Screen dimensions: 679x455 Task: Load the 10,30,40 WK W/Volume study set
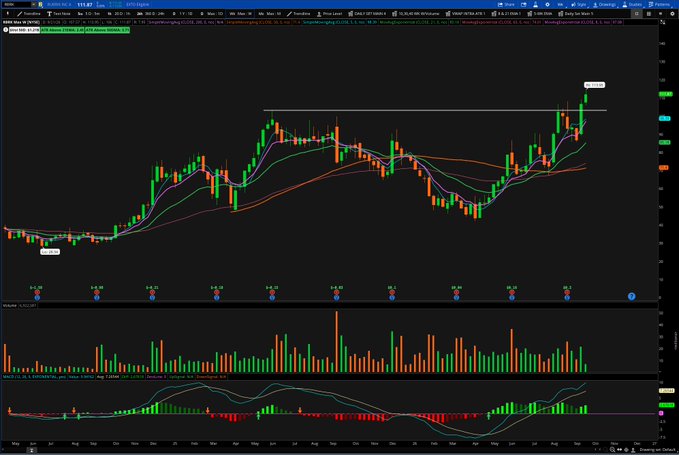click(416, 13)
